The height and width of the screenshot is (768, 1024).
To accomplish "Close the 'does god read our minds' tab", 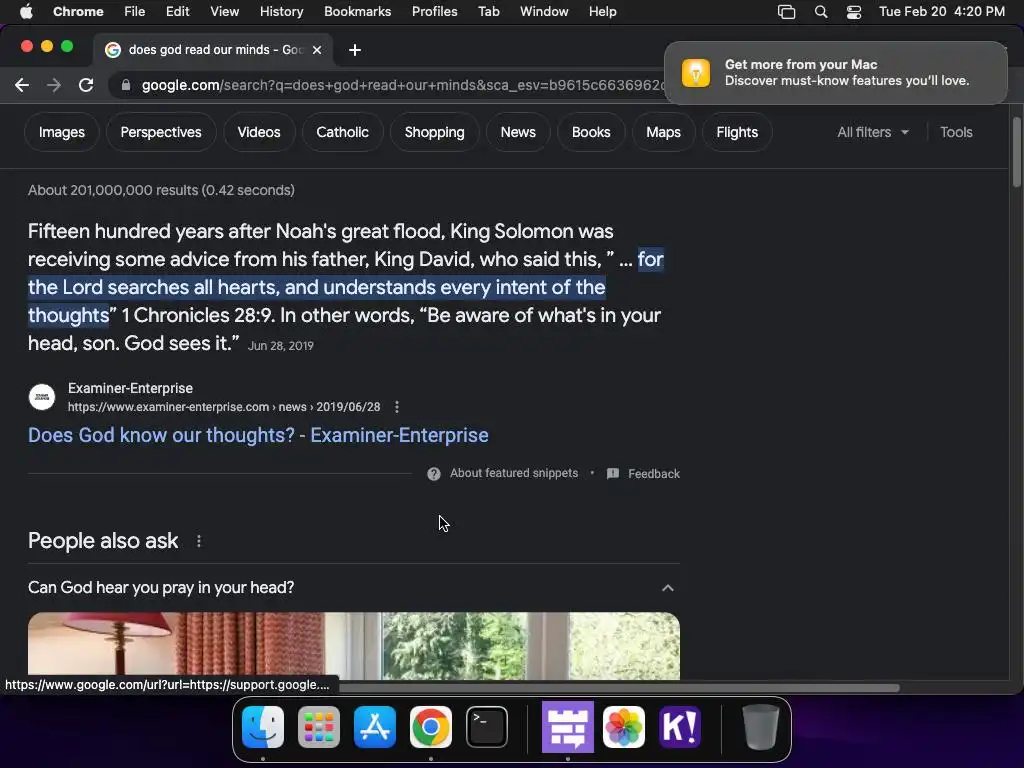I will [317, 50].
